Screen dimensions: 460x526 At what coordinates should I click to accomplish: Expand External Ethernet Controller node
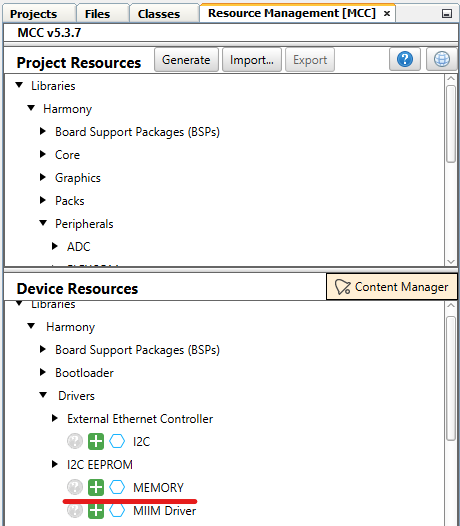pyautogui.click(x=55, y=418)
